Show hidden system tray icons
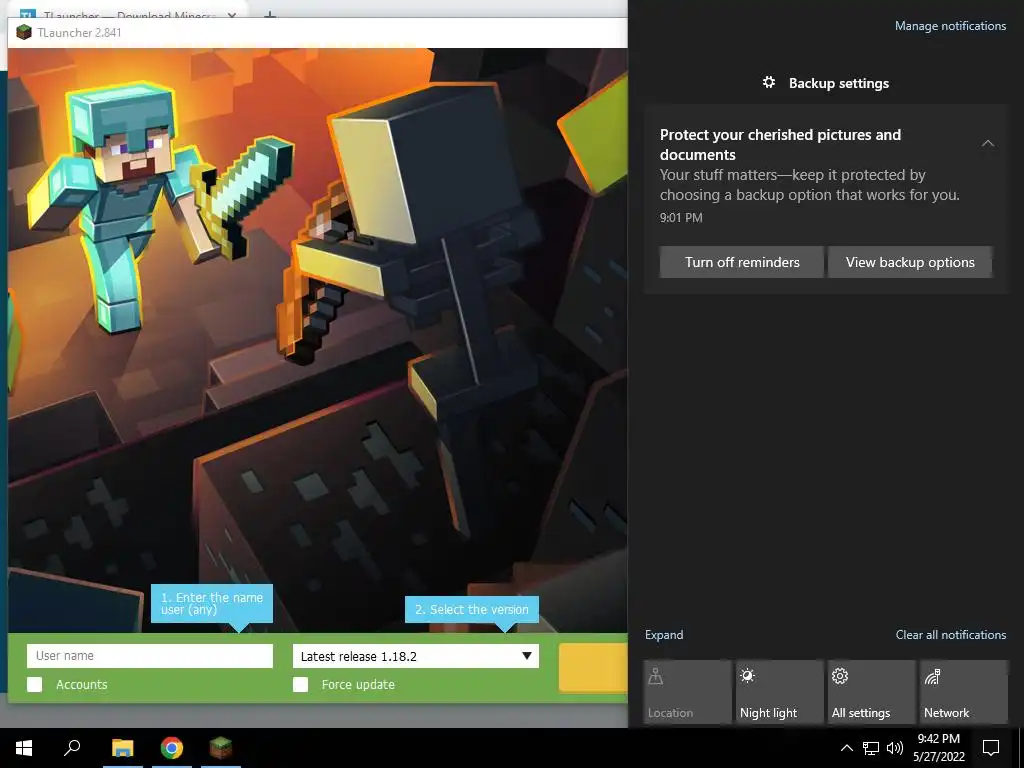 tap(846, 748)
